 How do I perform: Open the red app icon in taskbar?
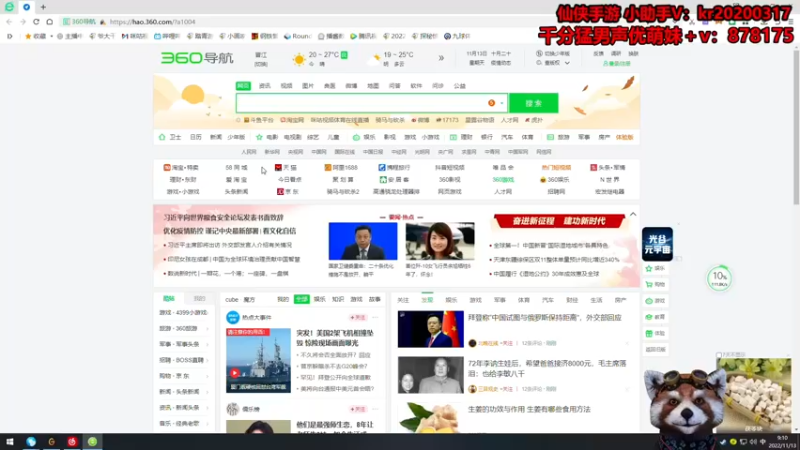click(72, 442)
